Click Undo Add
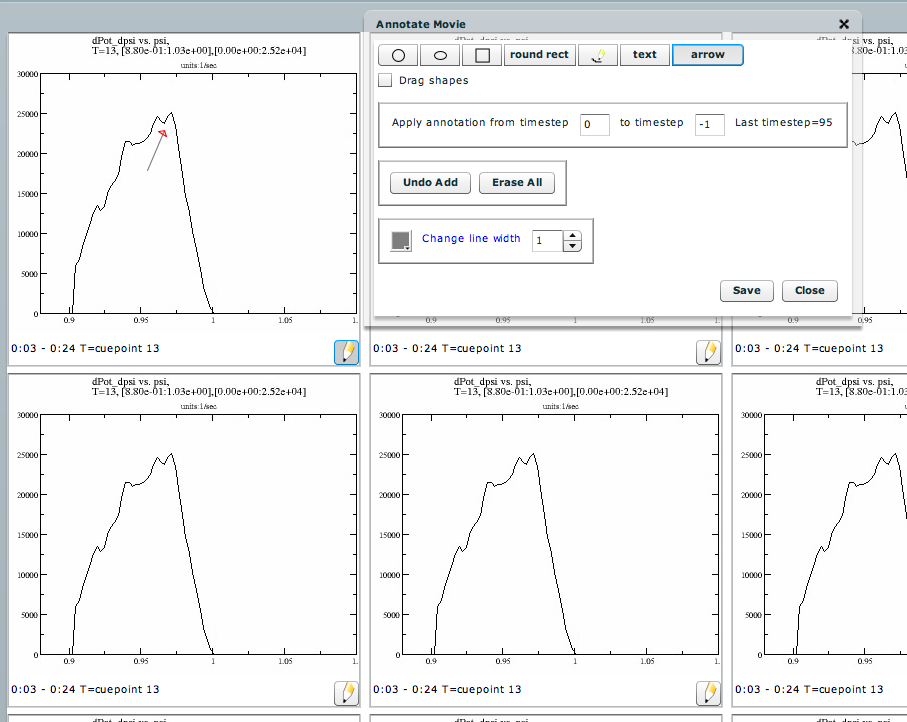Screen dimensions: 907x722 click(x=430, y=183)
